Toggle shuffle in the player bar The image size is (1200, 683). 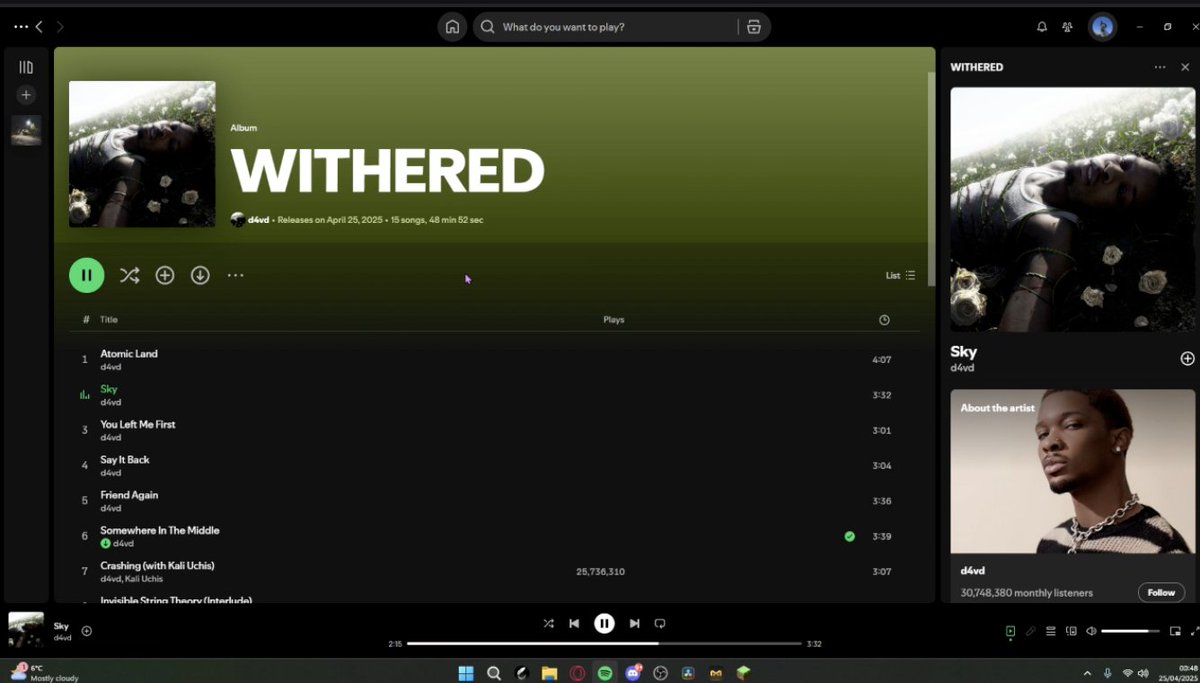(x=548, y=623)
